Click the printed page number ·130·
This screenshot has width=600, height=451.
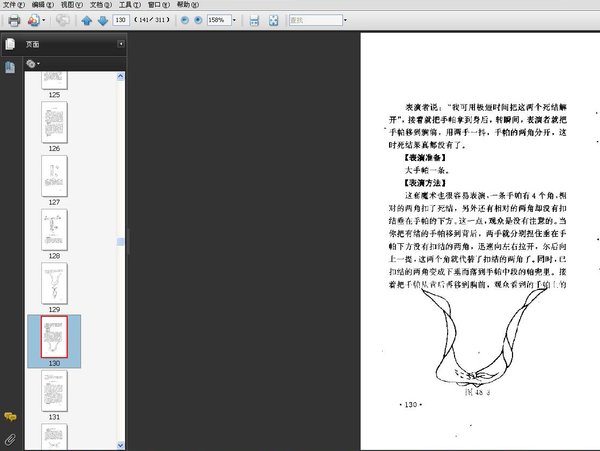pos(410,405)
